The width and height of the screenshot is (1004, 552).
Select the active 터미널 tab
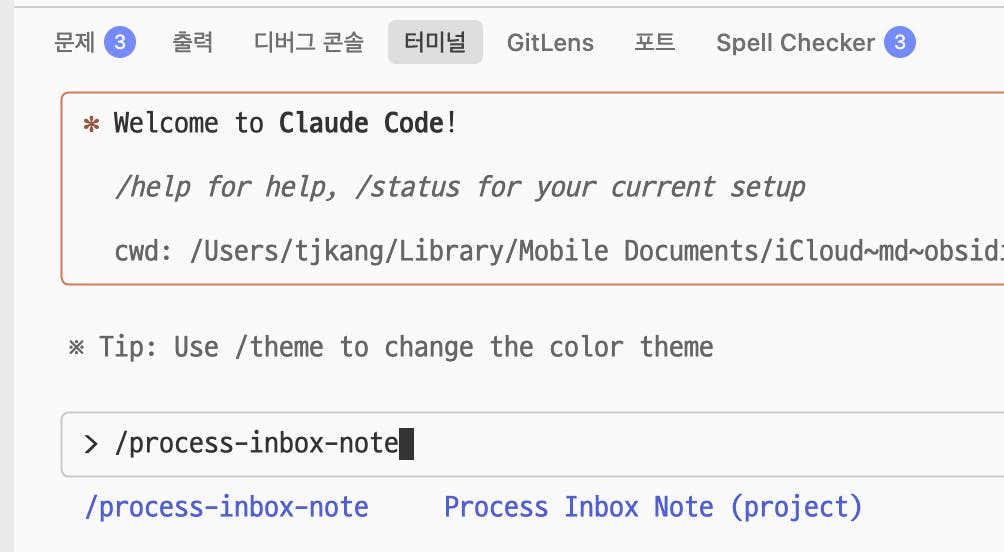click(x=435, y=42)
